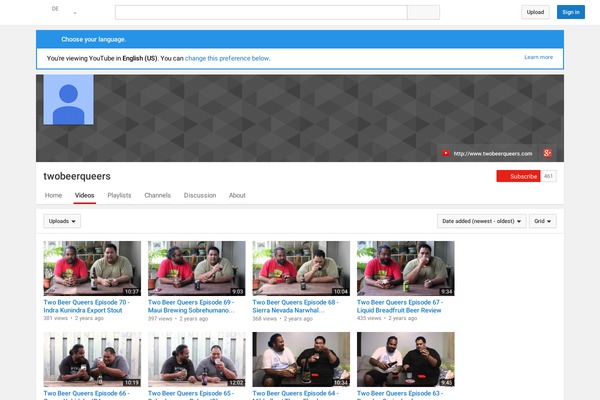This screenshot has height=400, width=600.
Task: Click the Sign in button
Action: pyautogui.click(x=569, y=12)
